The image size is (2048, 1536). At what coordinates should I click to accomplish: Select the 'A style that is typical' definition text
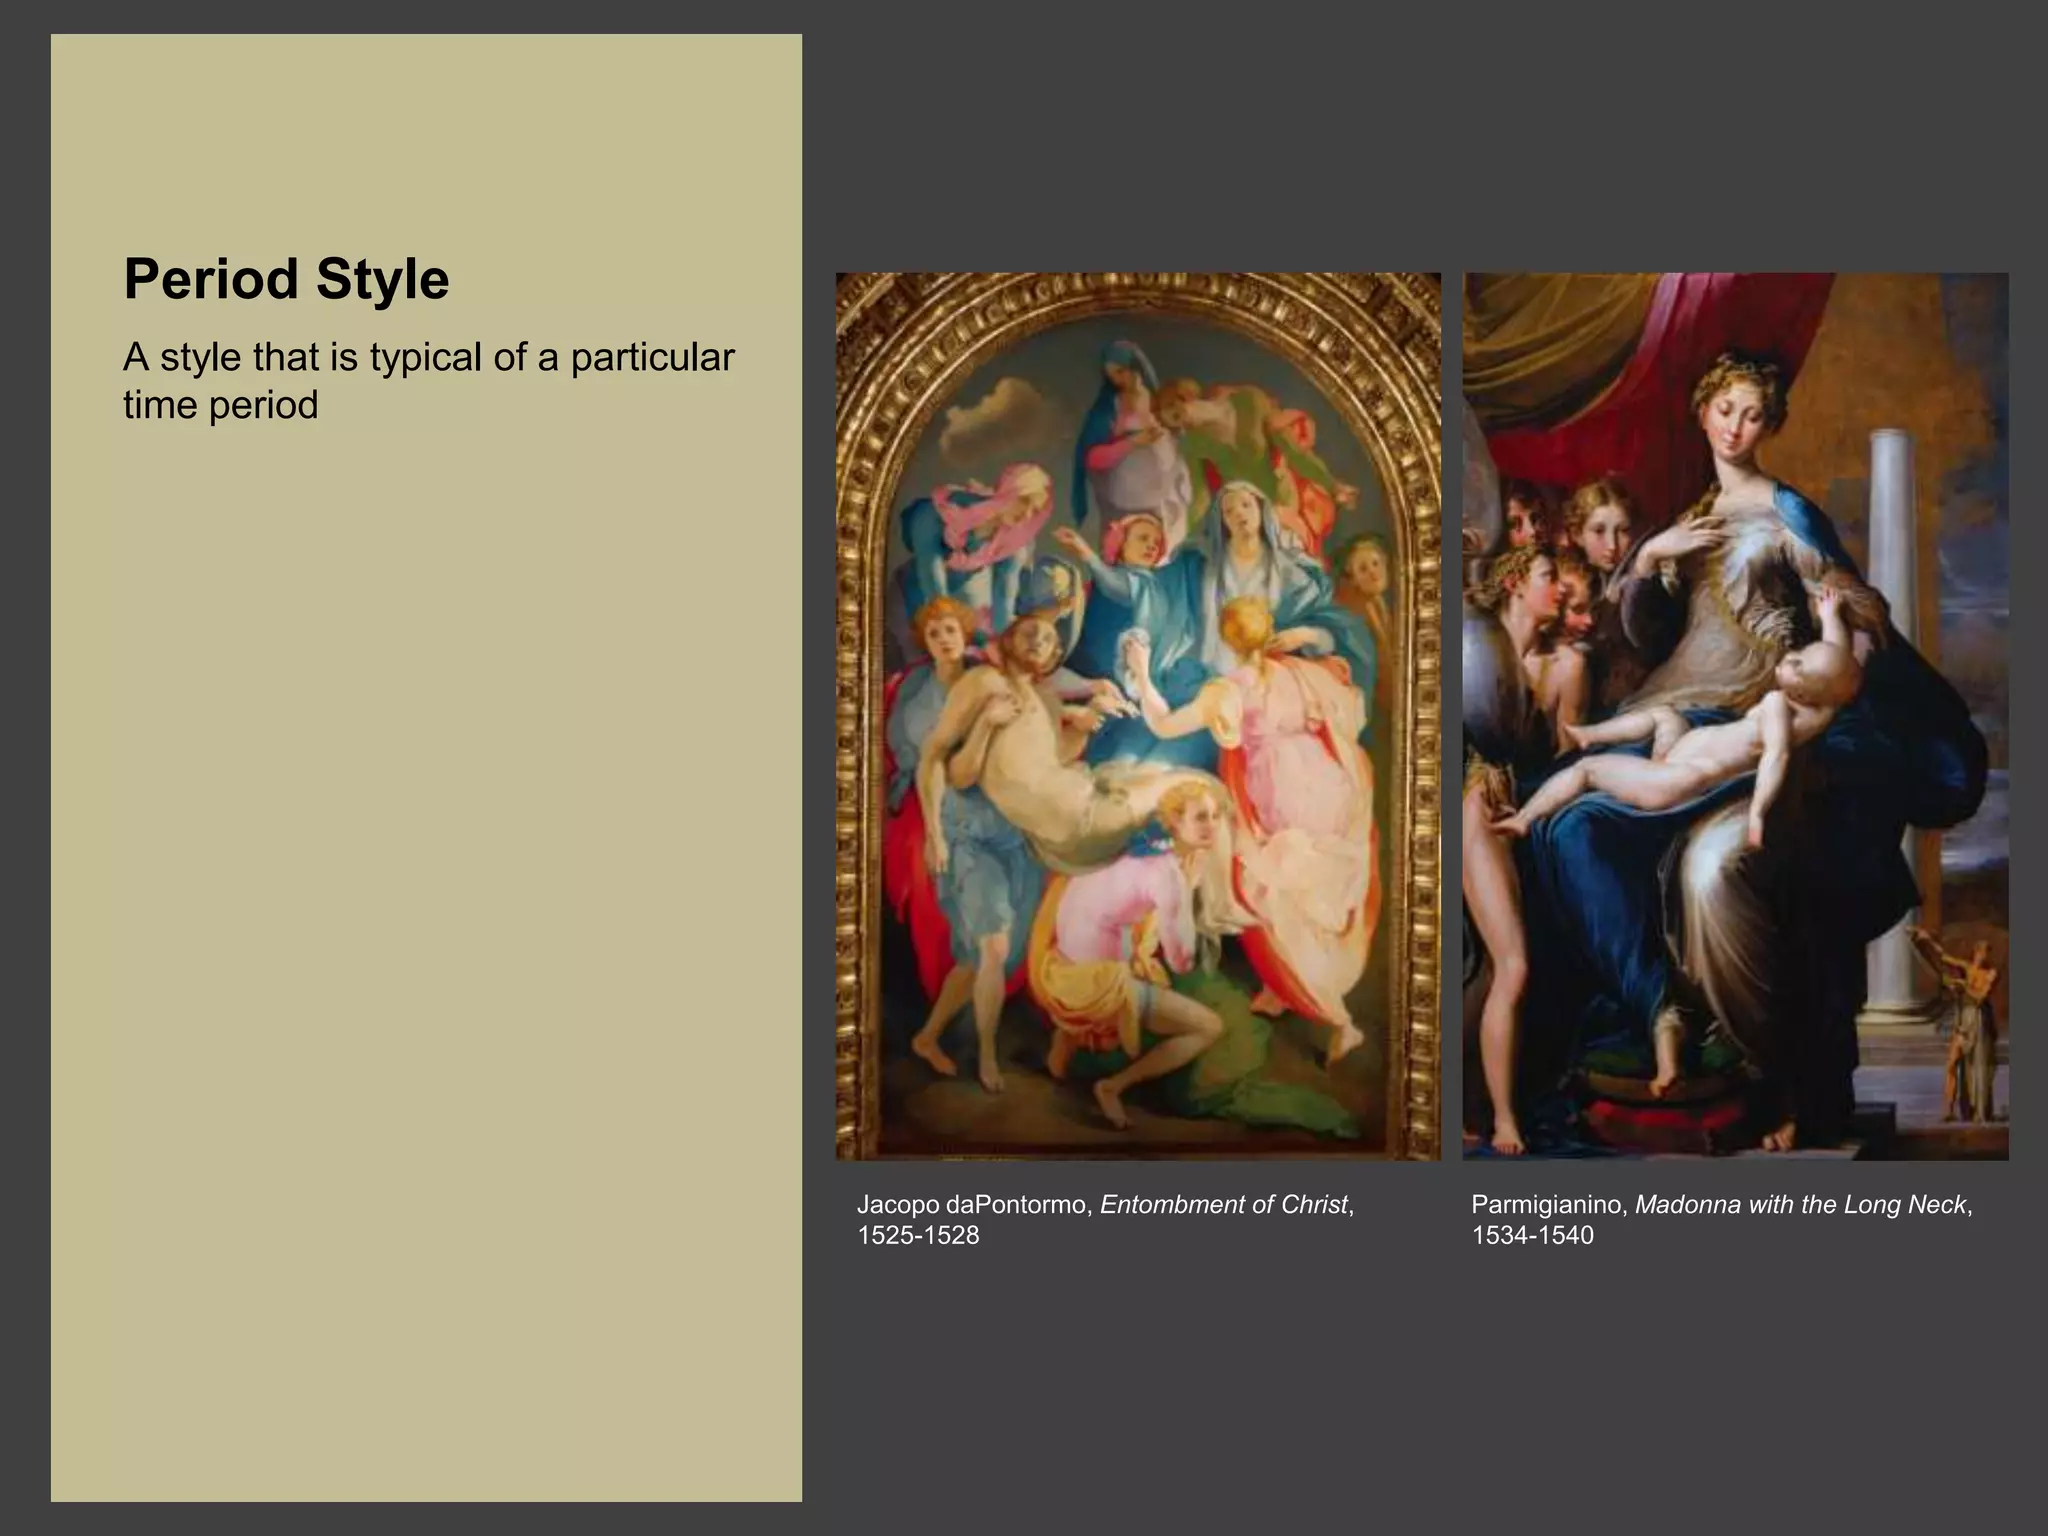(x=429, y=380)
